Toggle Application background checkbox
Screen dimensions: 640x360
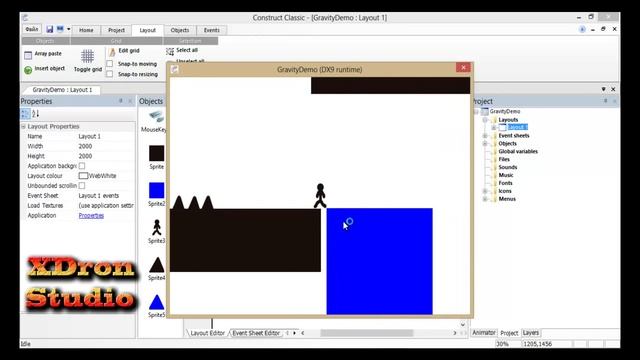coord(82,166)
